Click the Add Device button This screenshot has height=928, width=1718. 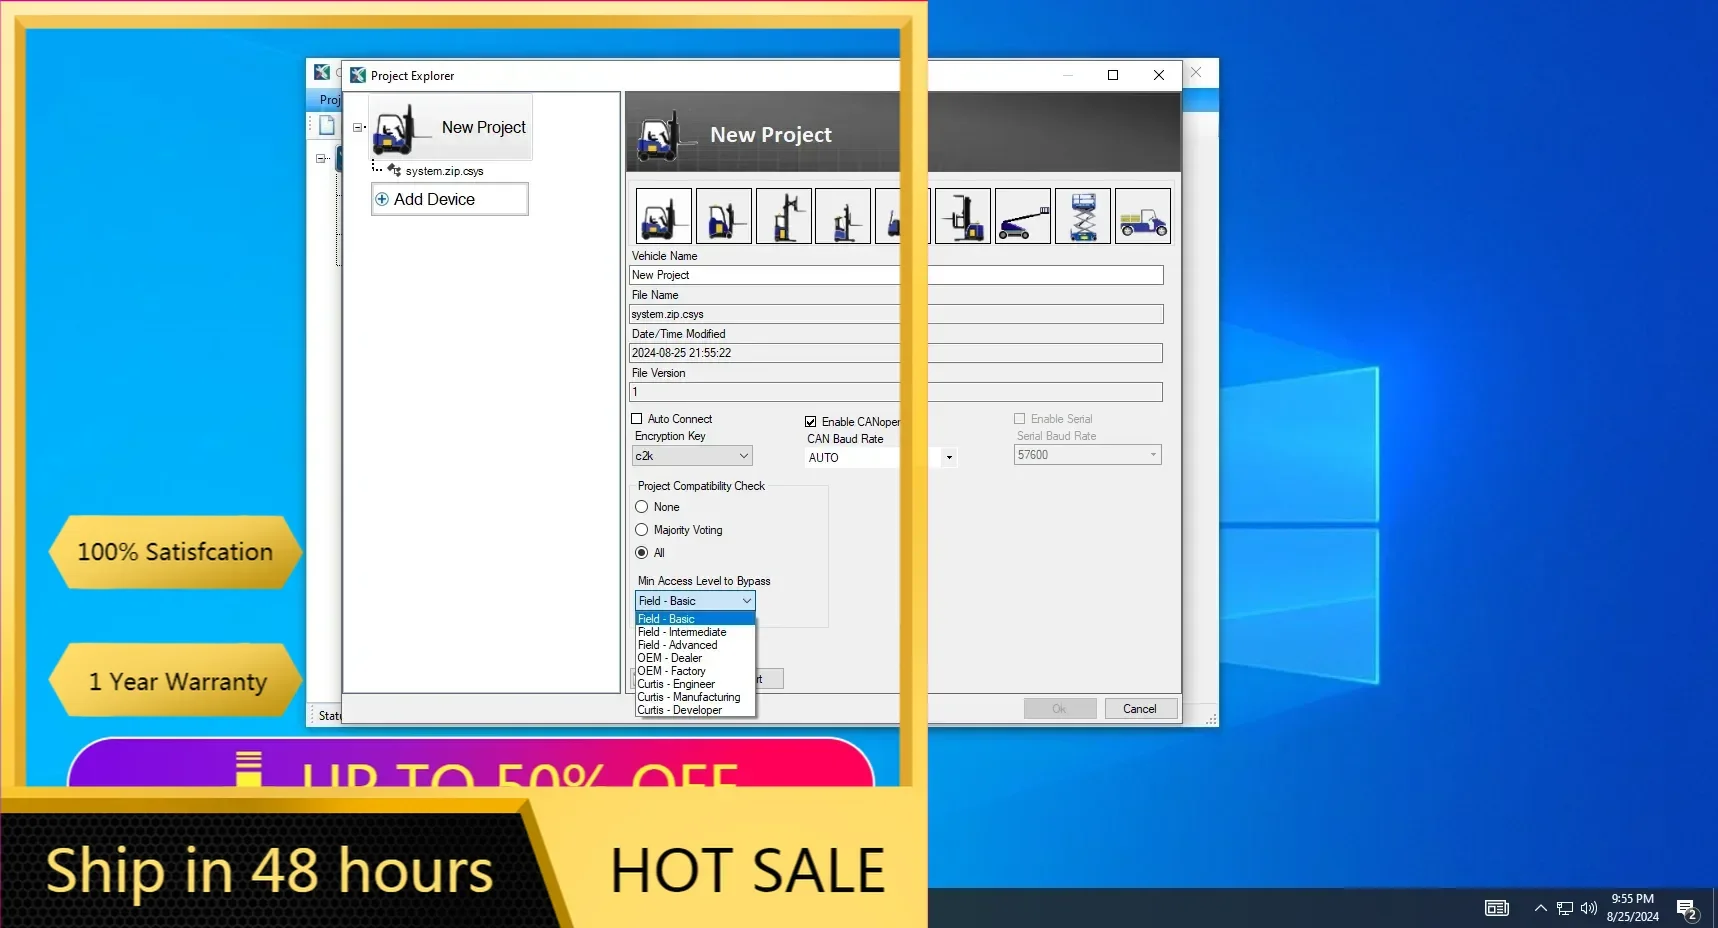[449, 199]
